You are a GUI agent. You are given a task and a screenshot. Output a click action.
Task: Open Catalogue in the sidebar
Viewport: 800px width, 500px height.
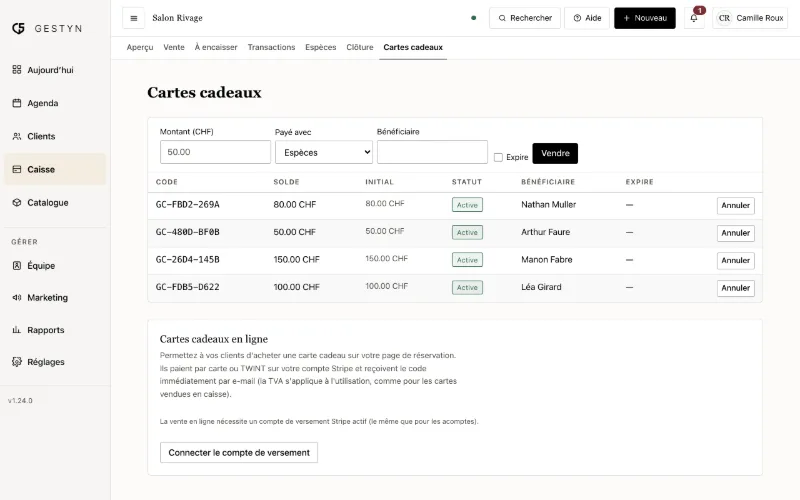pos(55,203)
